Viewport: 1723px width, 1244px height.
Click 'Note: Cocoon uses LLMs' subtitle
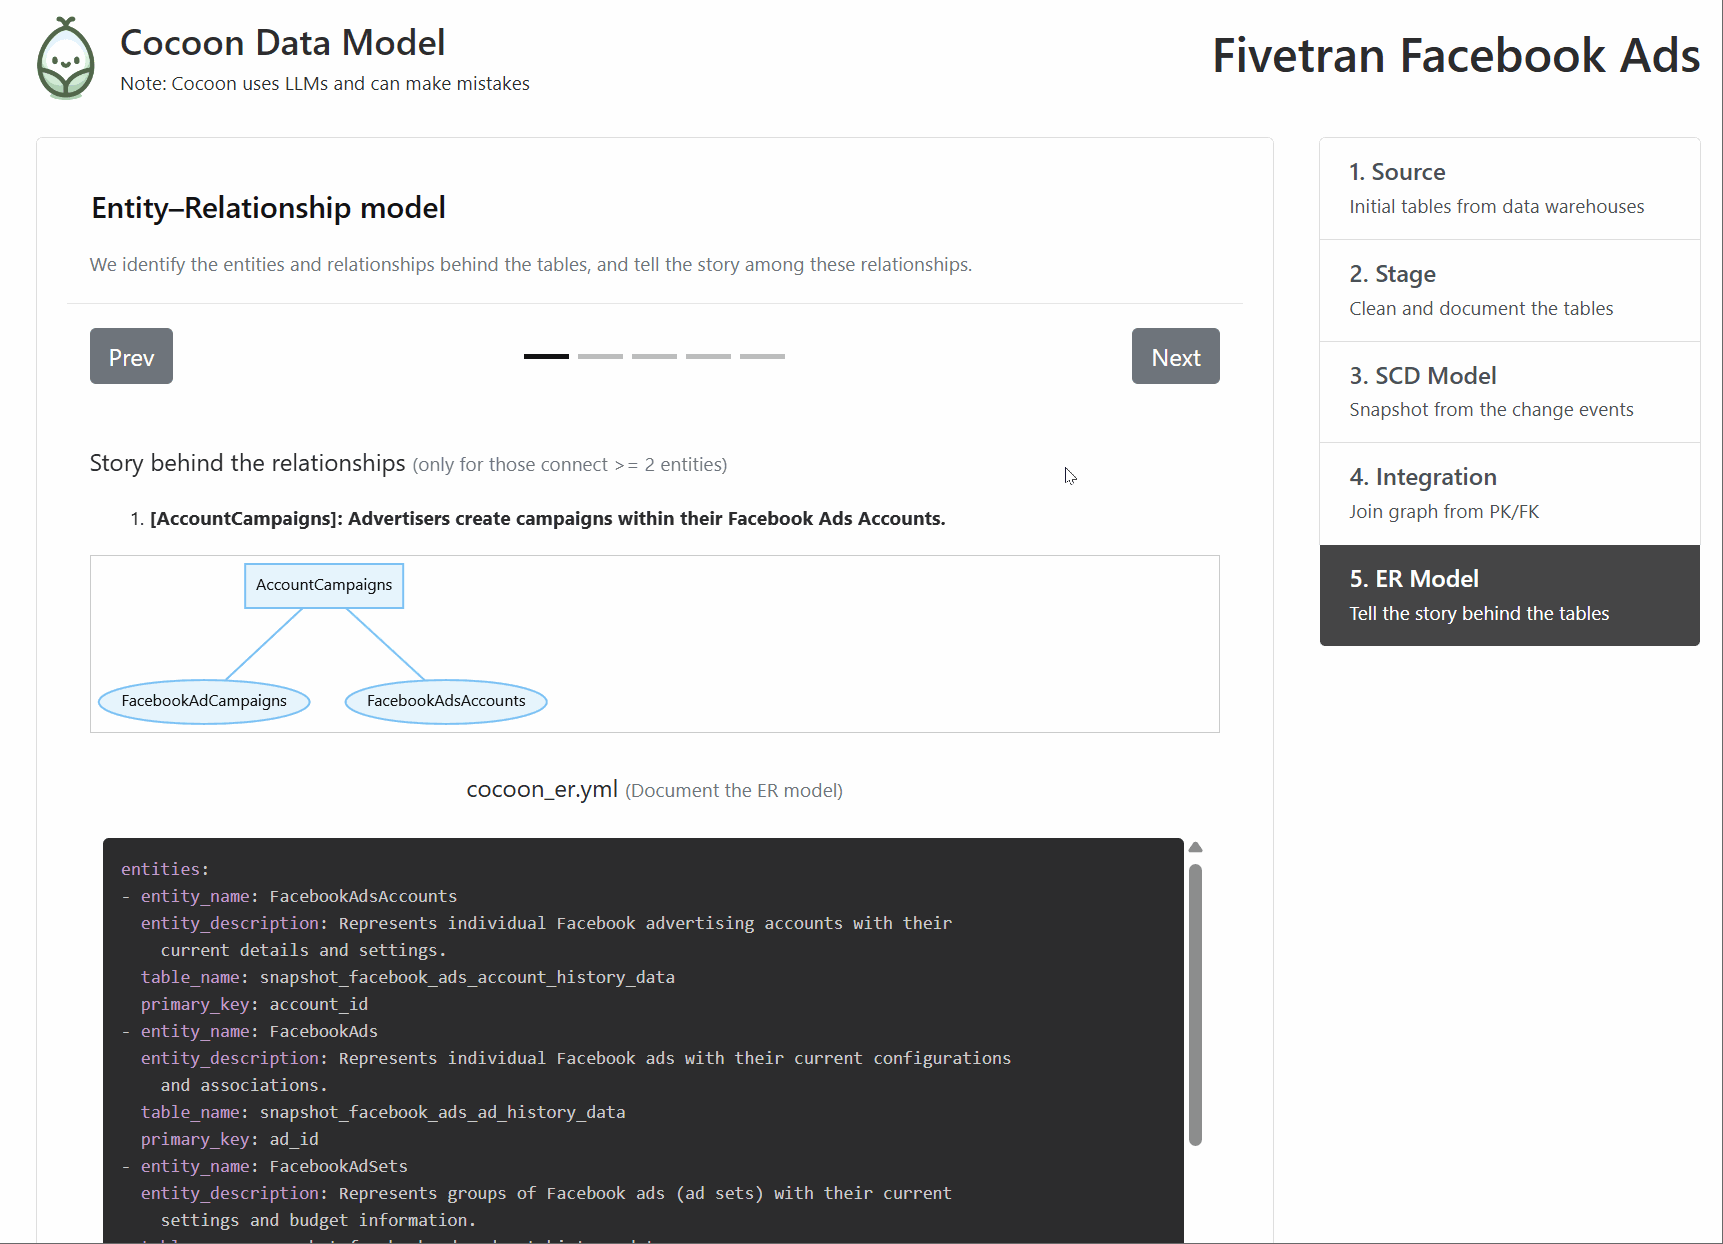coord(325,84)
